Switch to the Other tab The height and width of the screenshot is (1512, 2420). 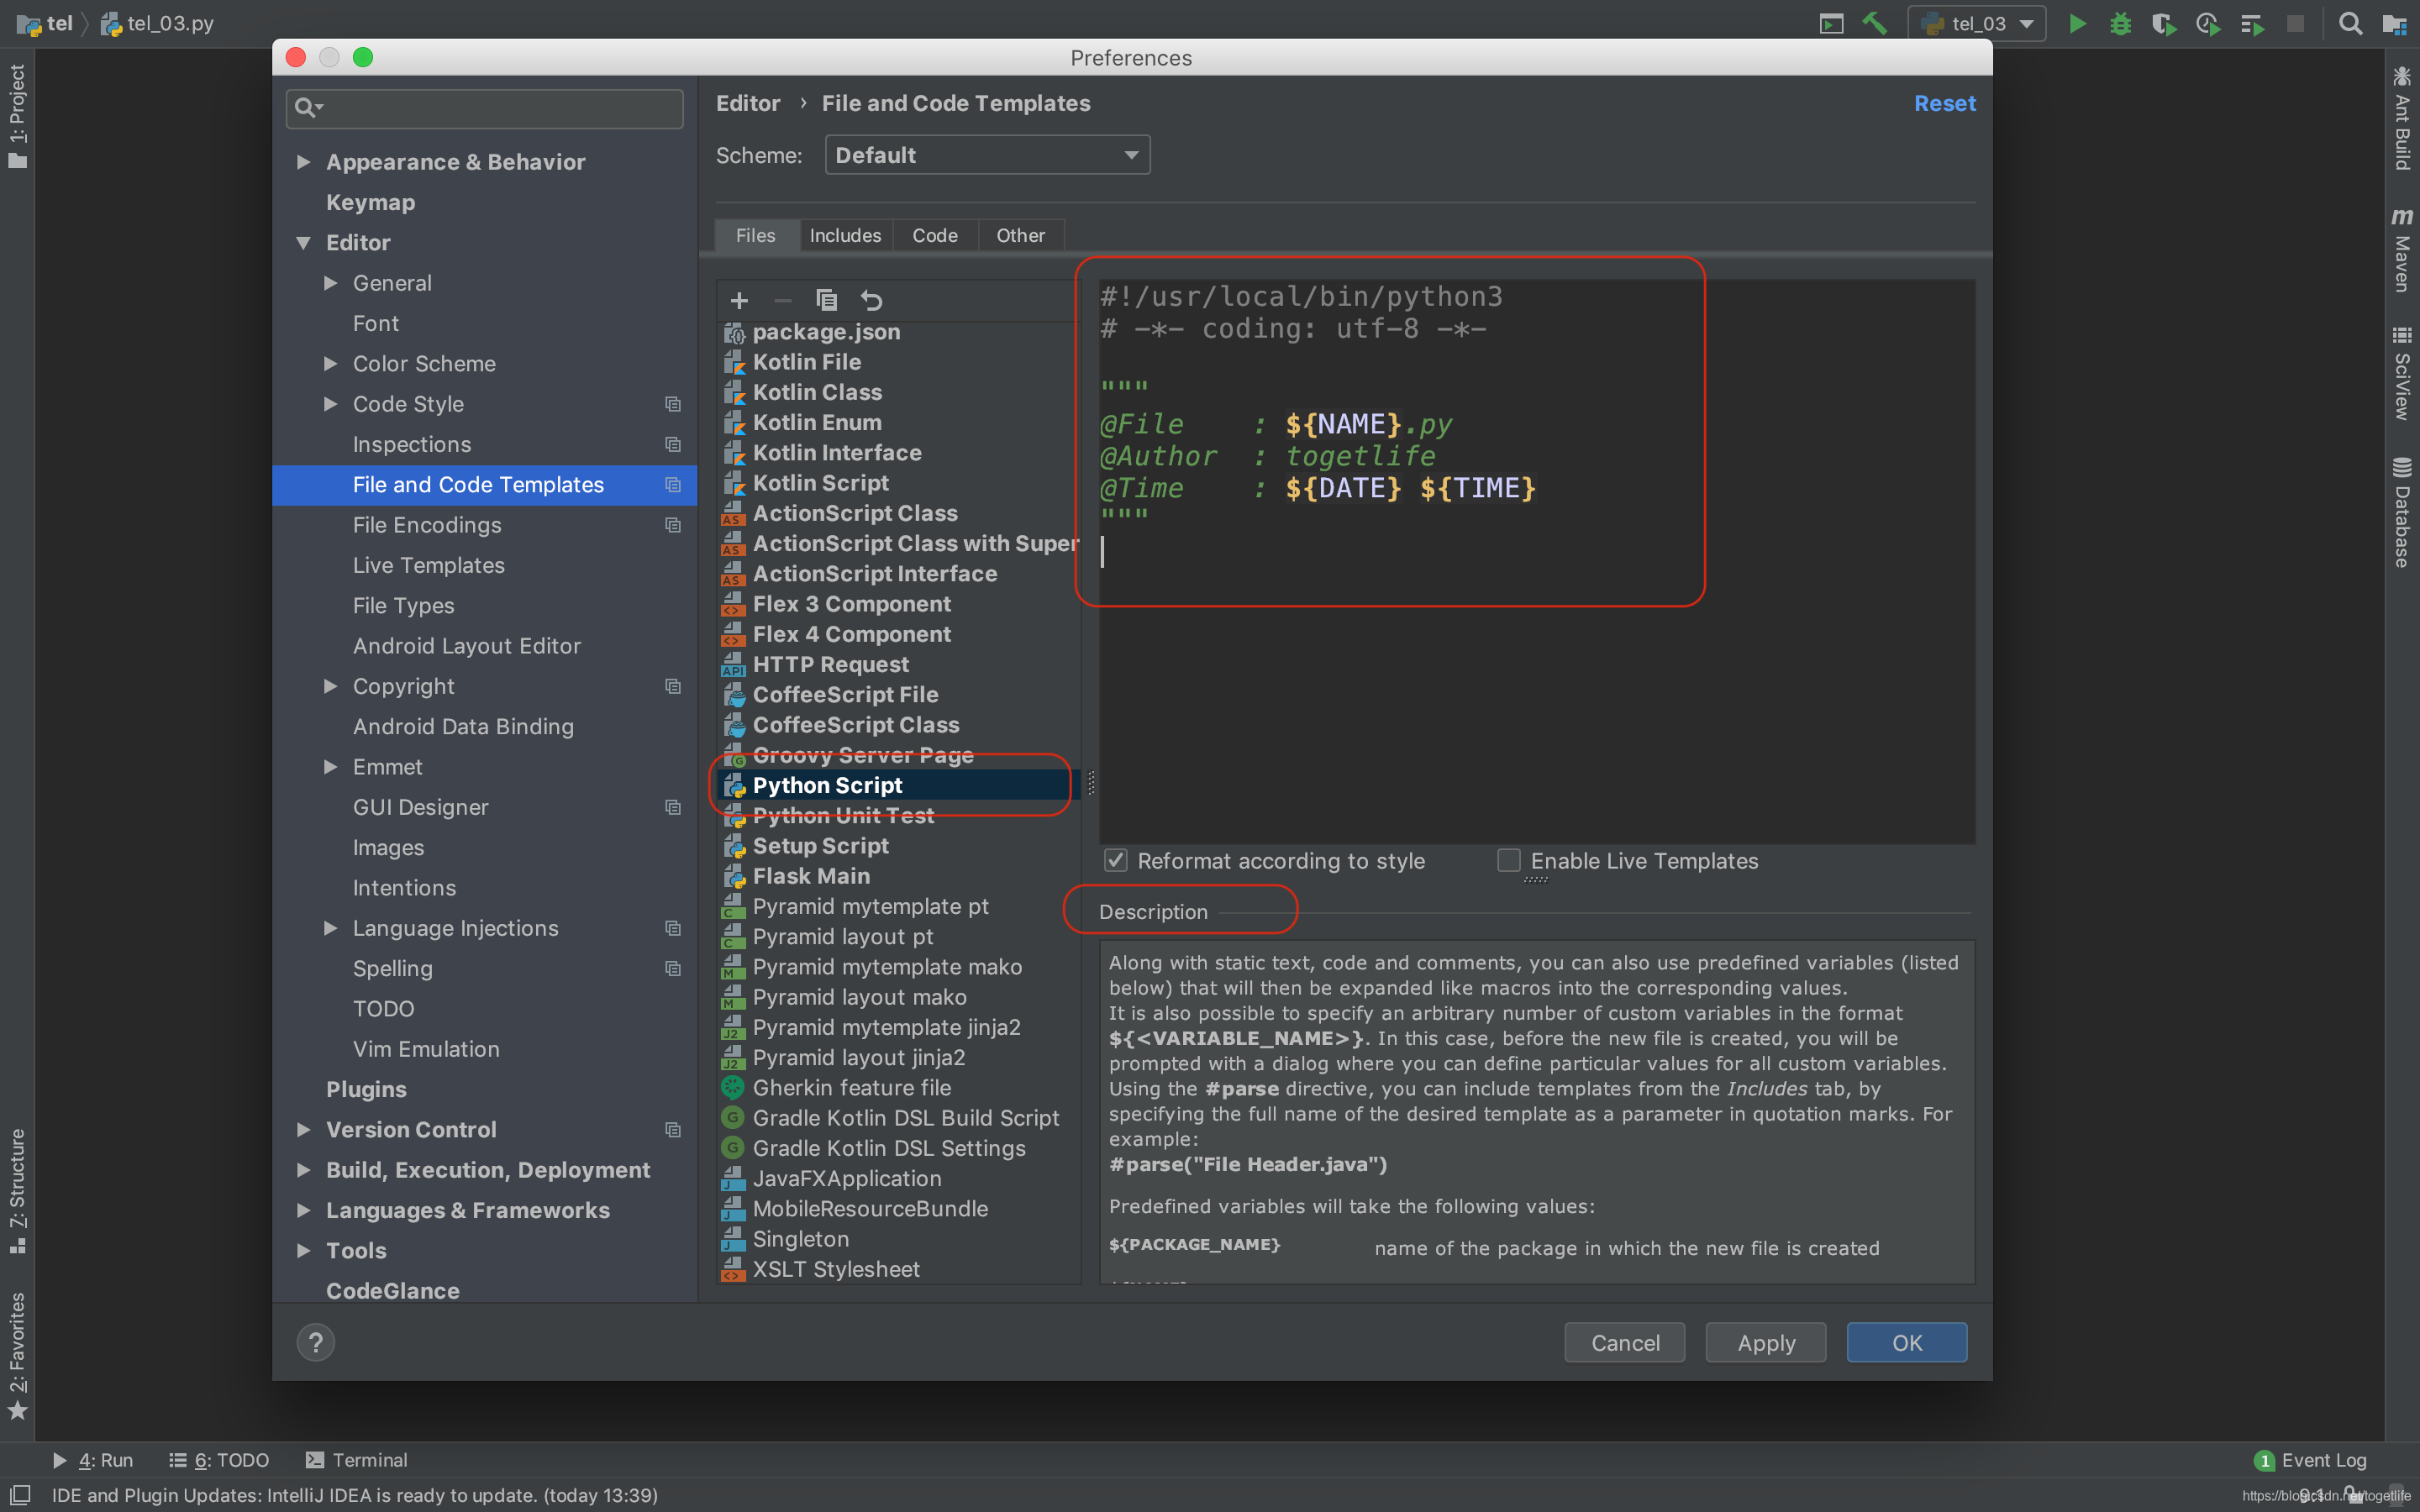(1020, 235)
